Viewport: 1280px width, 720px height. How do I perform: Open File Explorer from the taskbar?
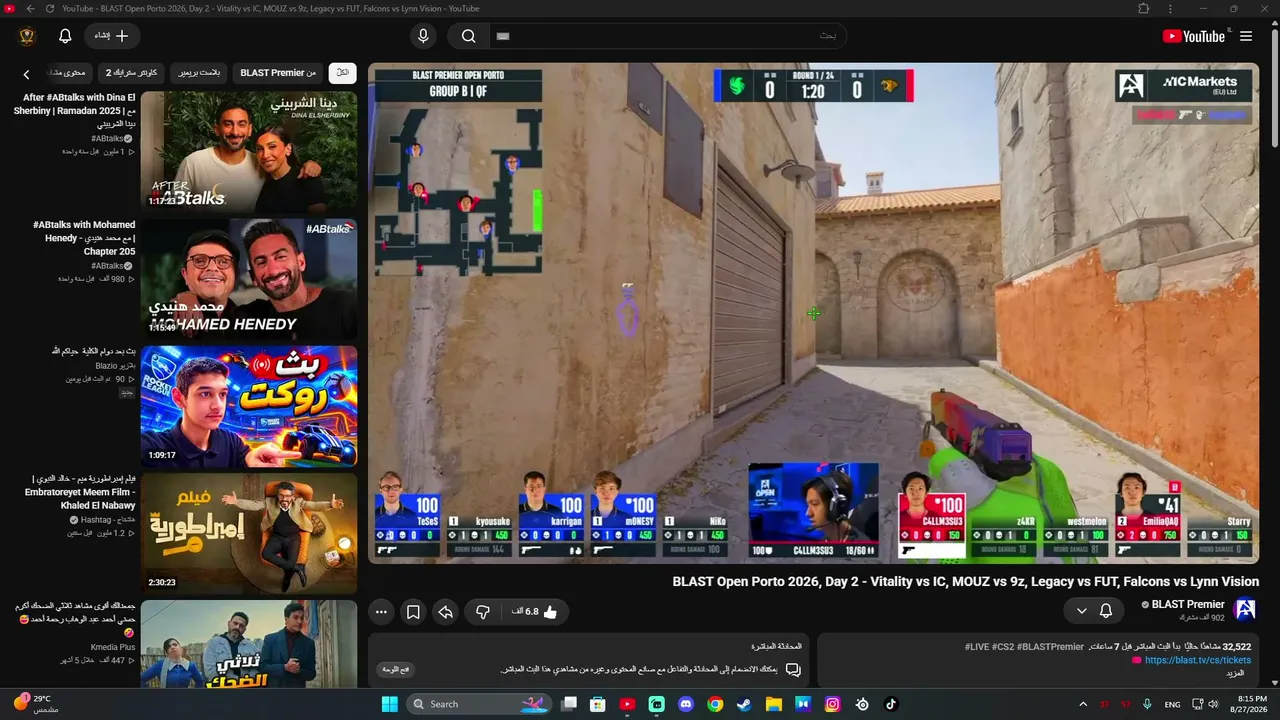coord(774,704)
